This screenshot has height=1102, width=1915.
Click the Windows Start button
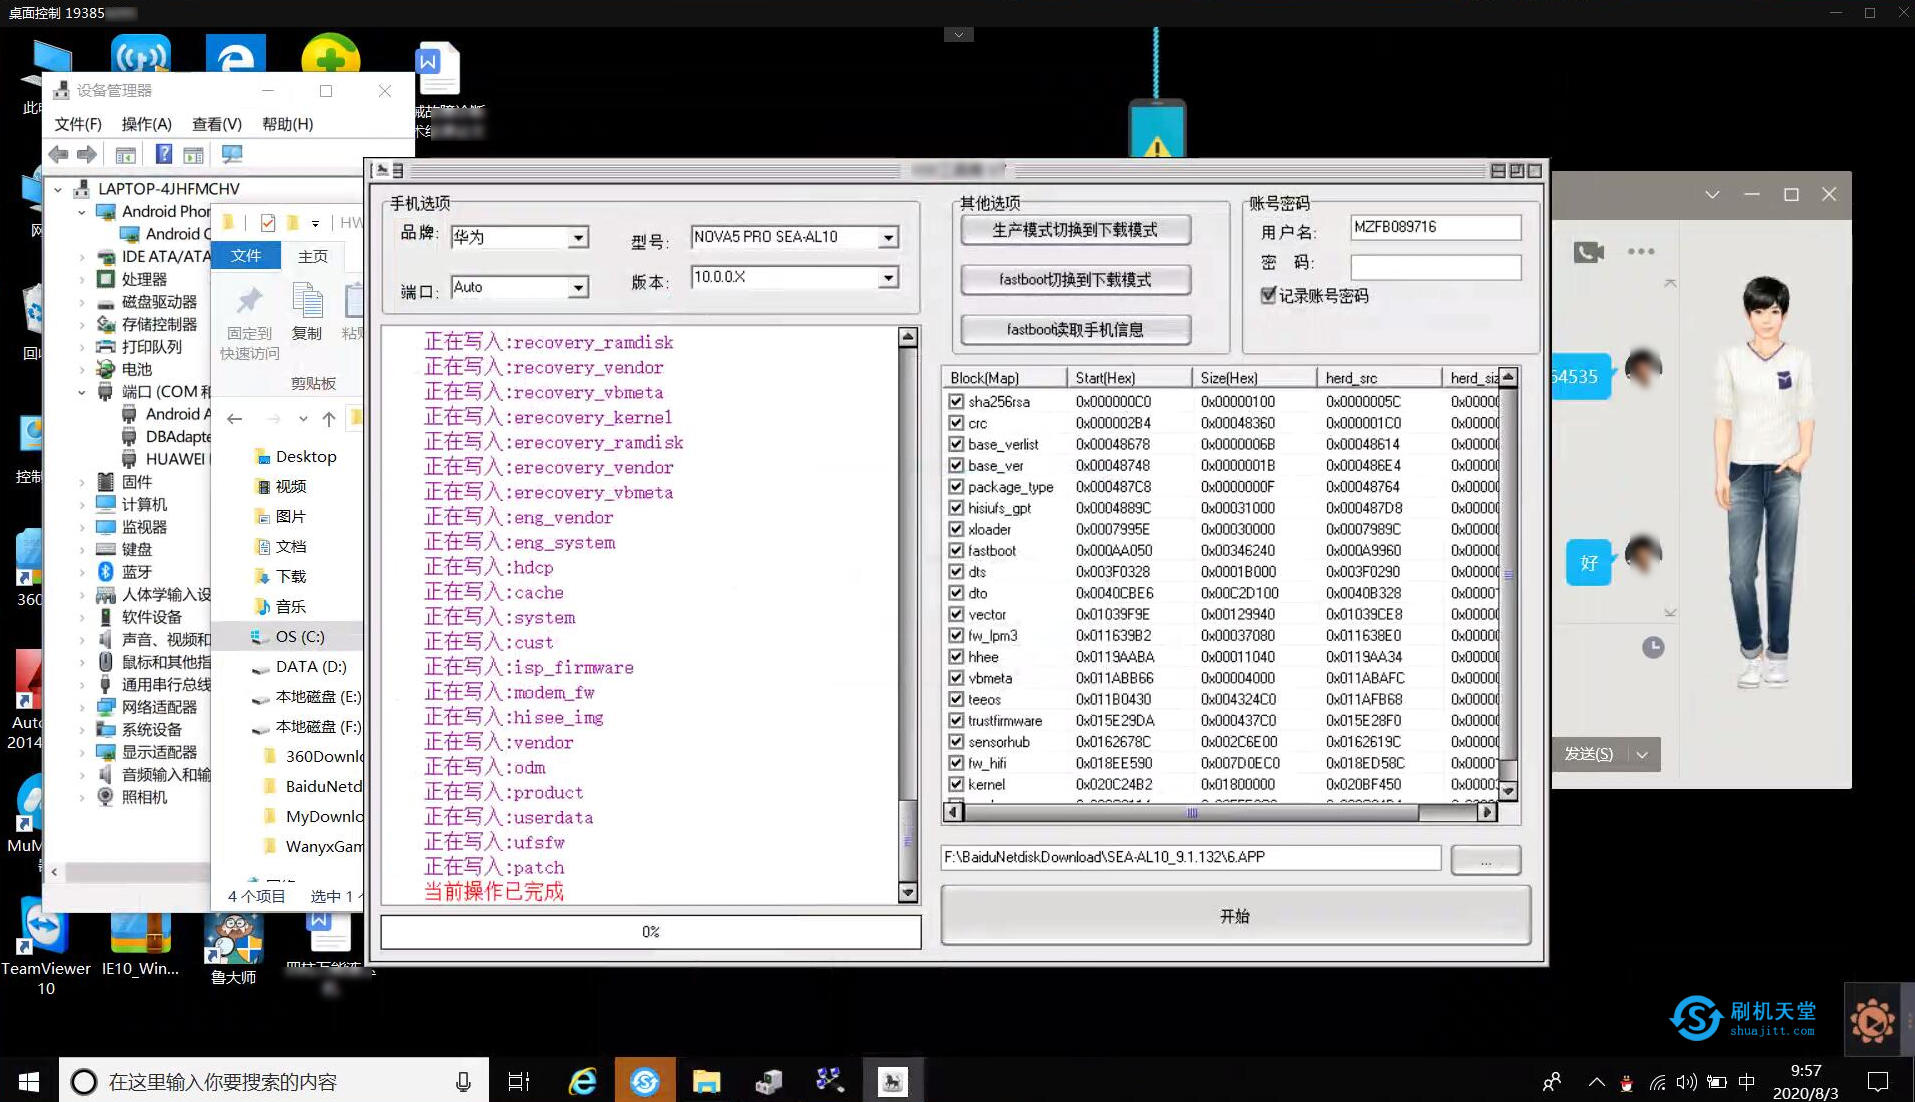29,1081
